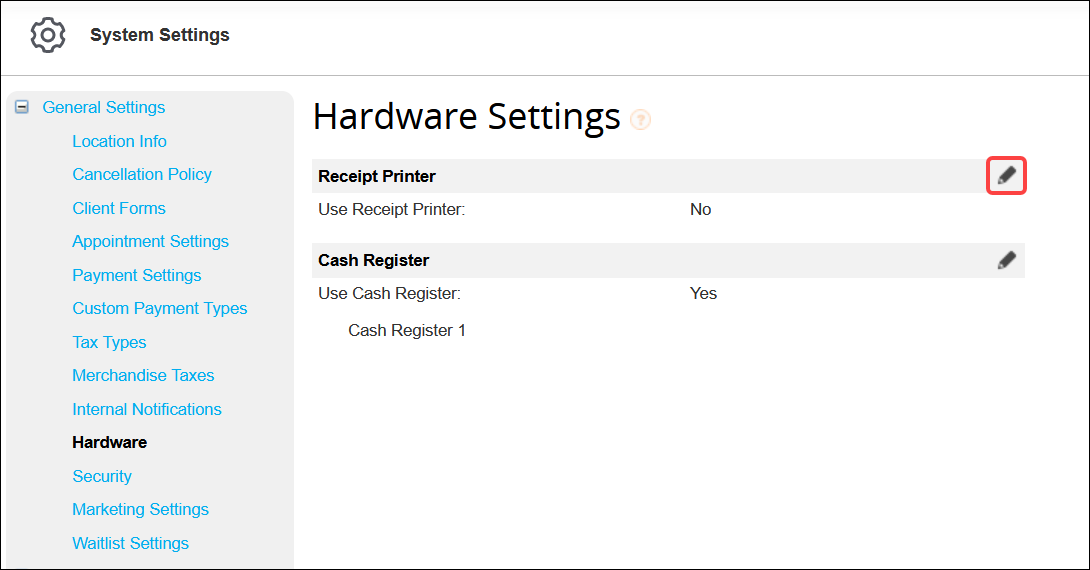The width and height of the screenshot is (1090, 570).
Task: Navigate to Marketing Settings
Action: pos(140,509)
